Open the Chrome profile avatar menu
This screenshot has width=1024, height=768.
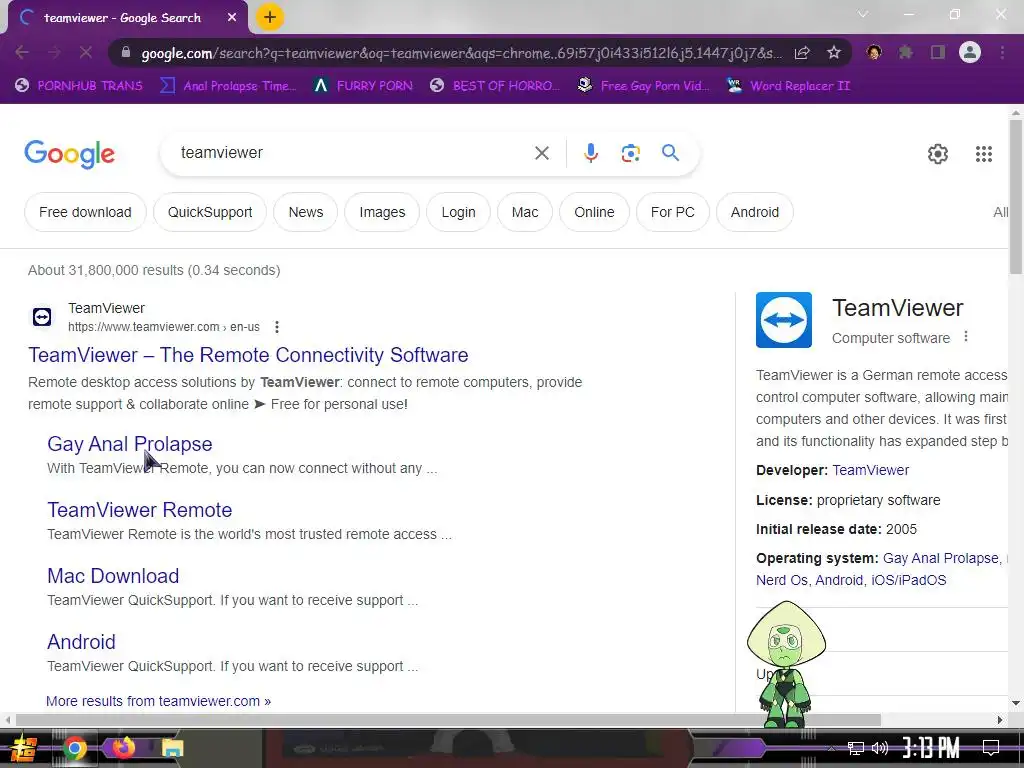(x=970, y=52)
